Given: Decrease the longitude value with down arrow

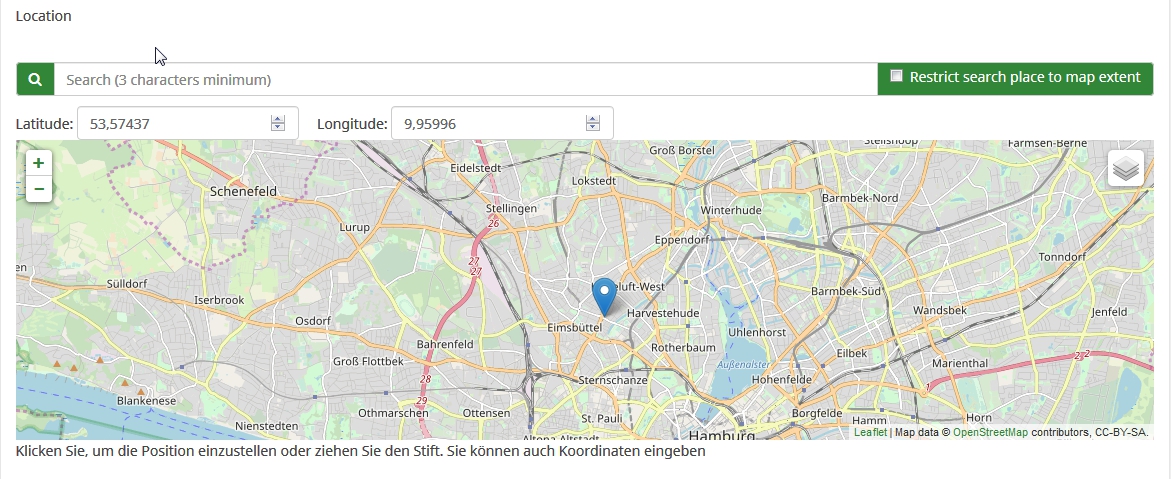Looking at the screenshot, I should (x=593, y=128).
